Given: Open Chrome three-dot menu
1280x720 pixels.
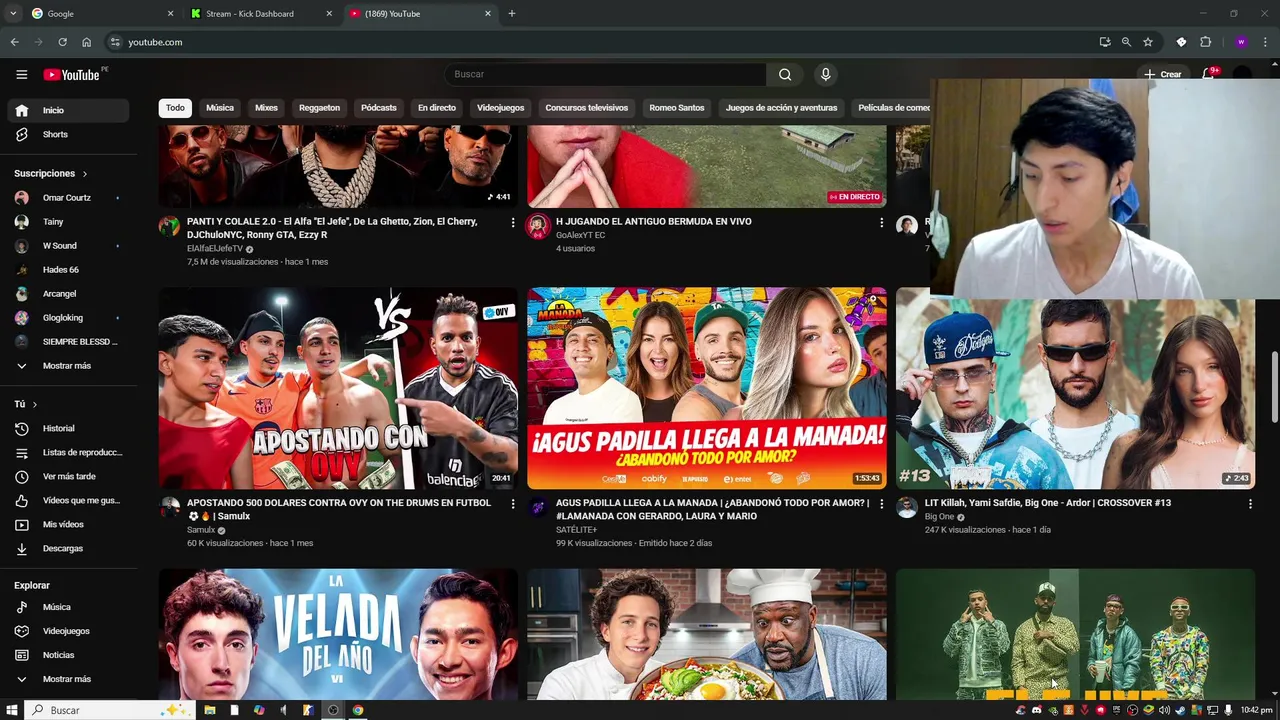Looking at the screenshot, I should coord(1266,42).
